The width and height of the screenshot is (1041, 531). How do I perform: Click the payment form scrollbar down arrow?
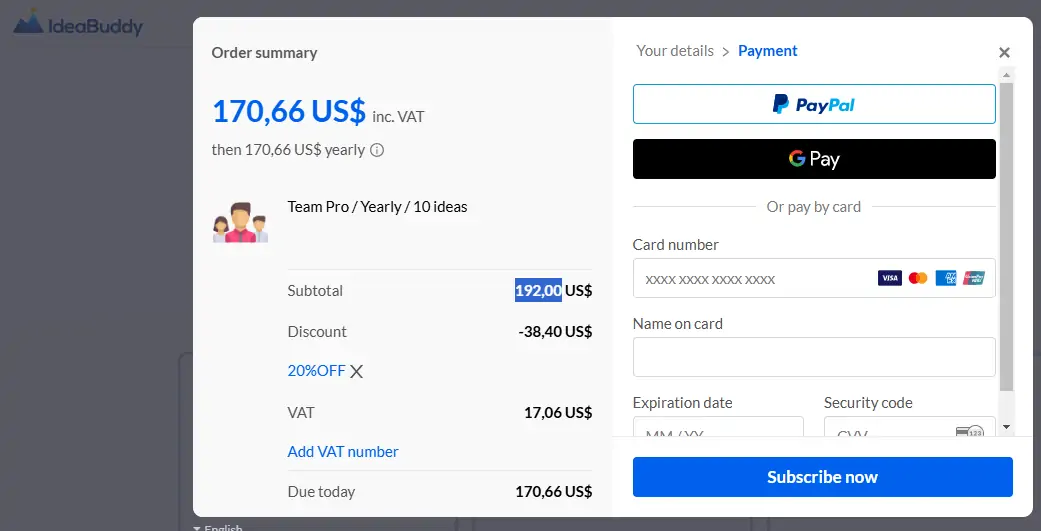pyautogui.click(x=1005, y=427)
